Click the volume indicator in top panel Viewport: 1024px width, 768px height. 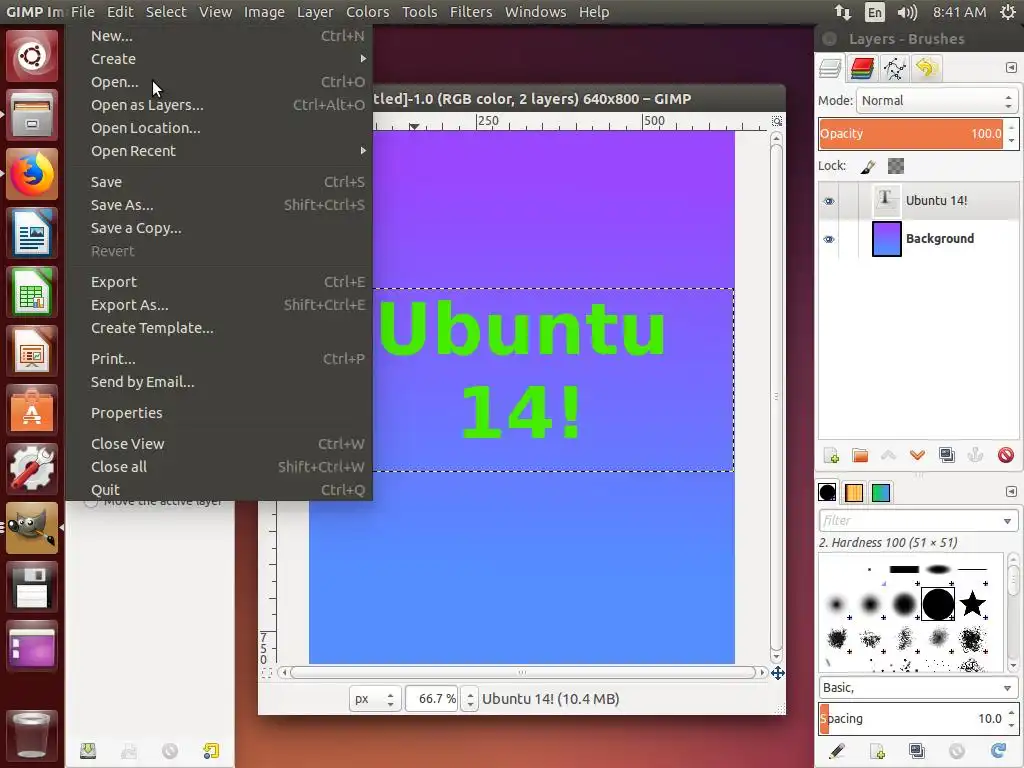[x=908, y=12]
